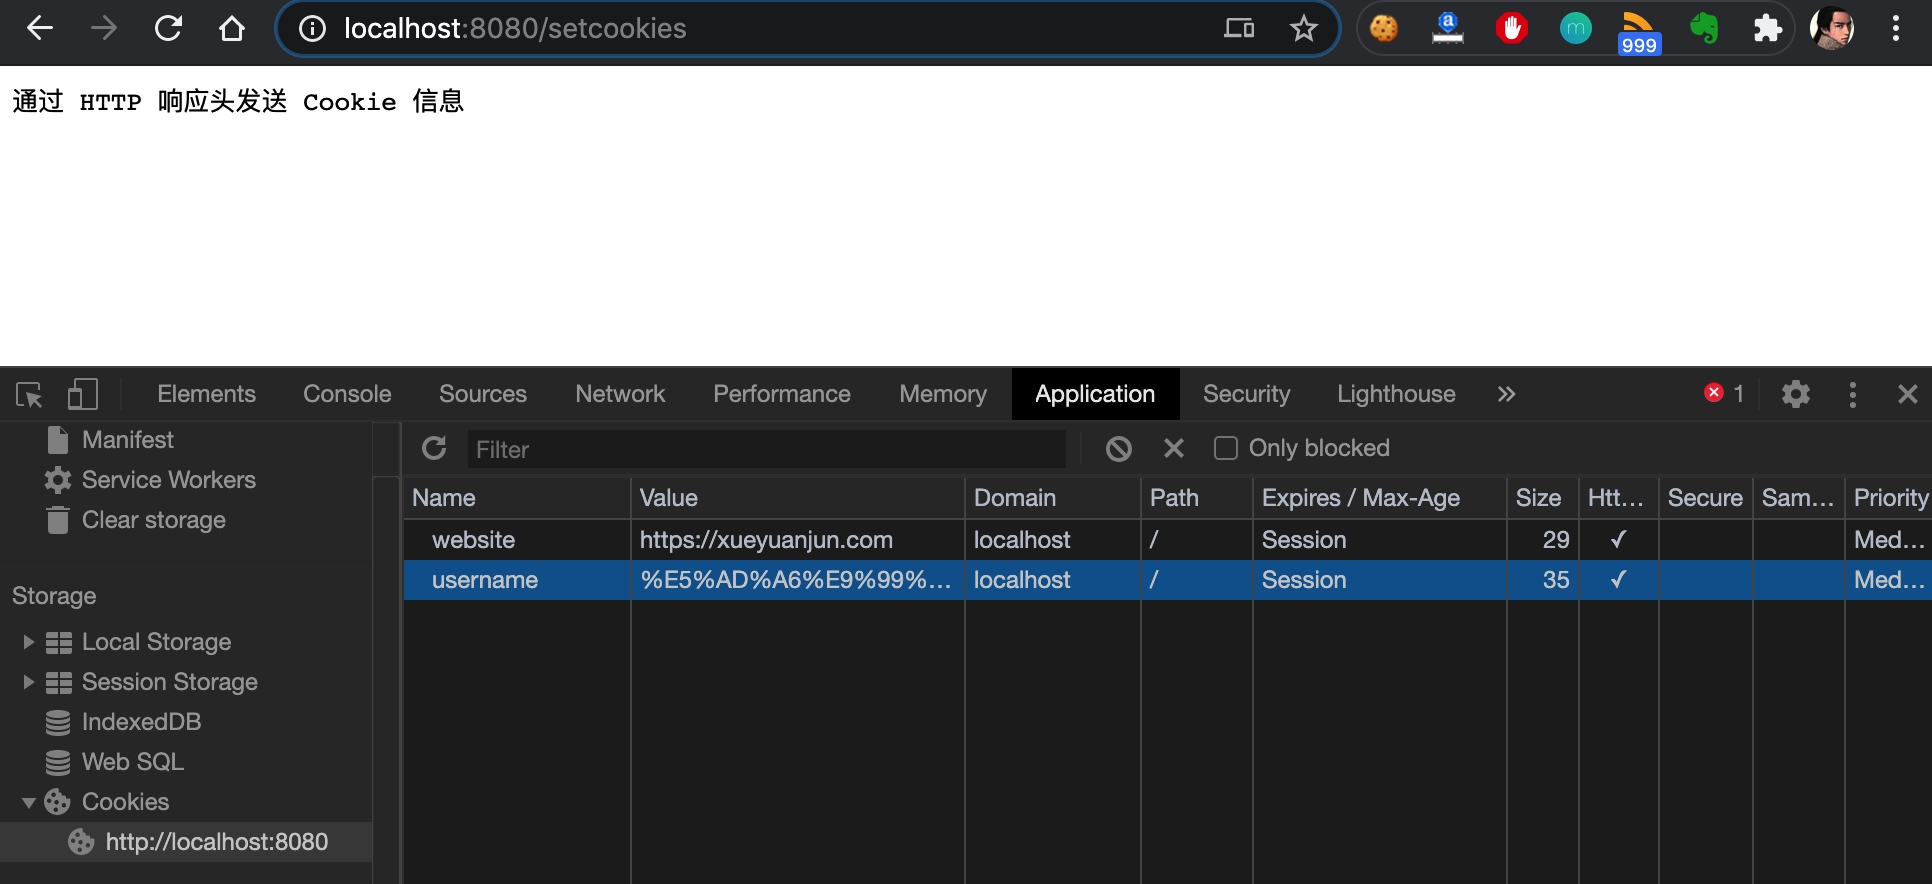1932x884 pixels.
Task: Switch to the Sources tab
Action: (483, 394)
